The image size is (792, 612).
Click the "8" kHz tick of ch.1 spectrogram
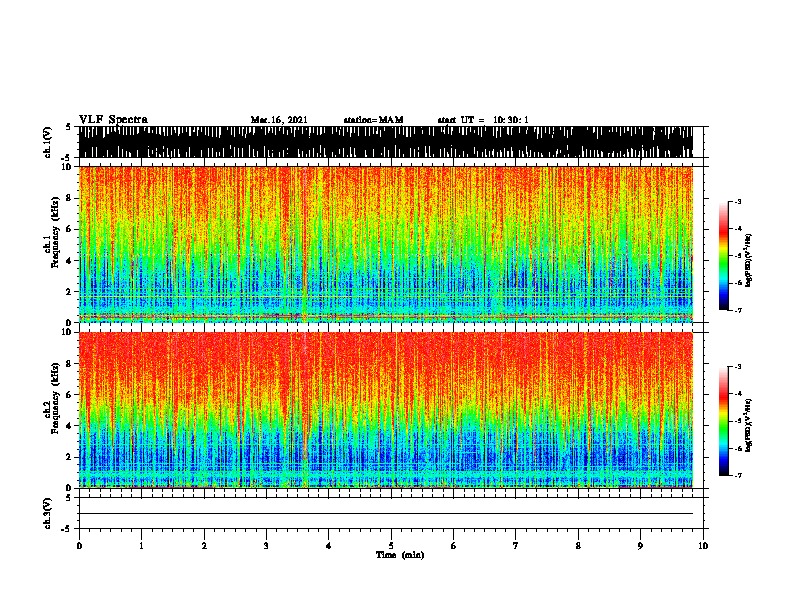click(70, 198)
